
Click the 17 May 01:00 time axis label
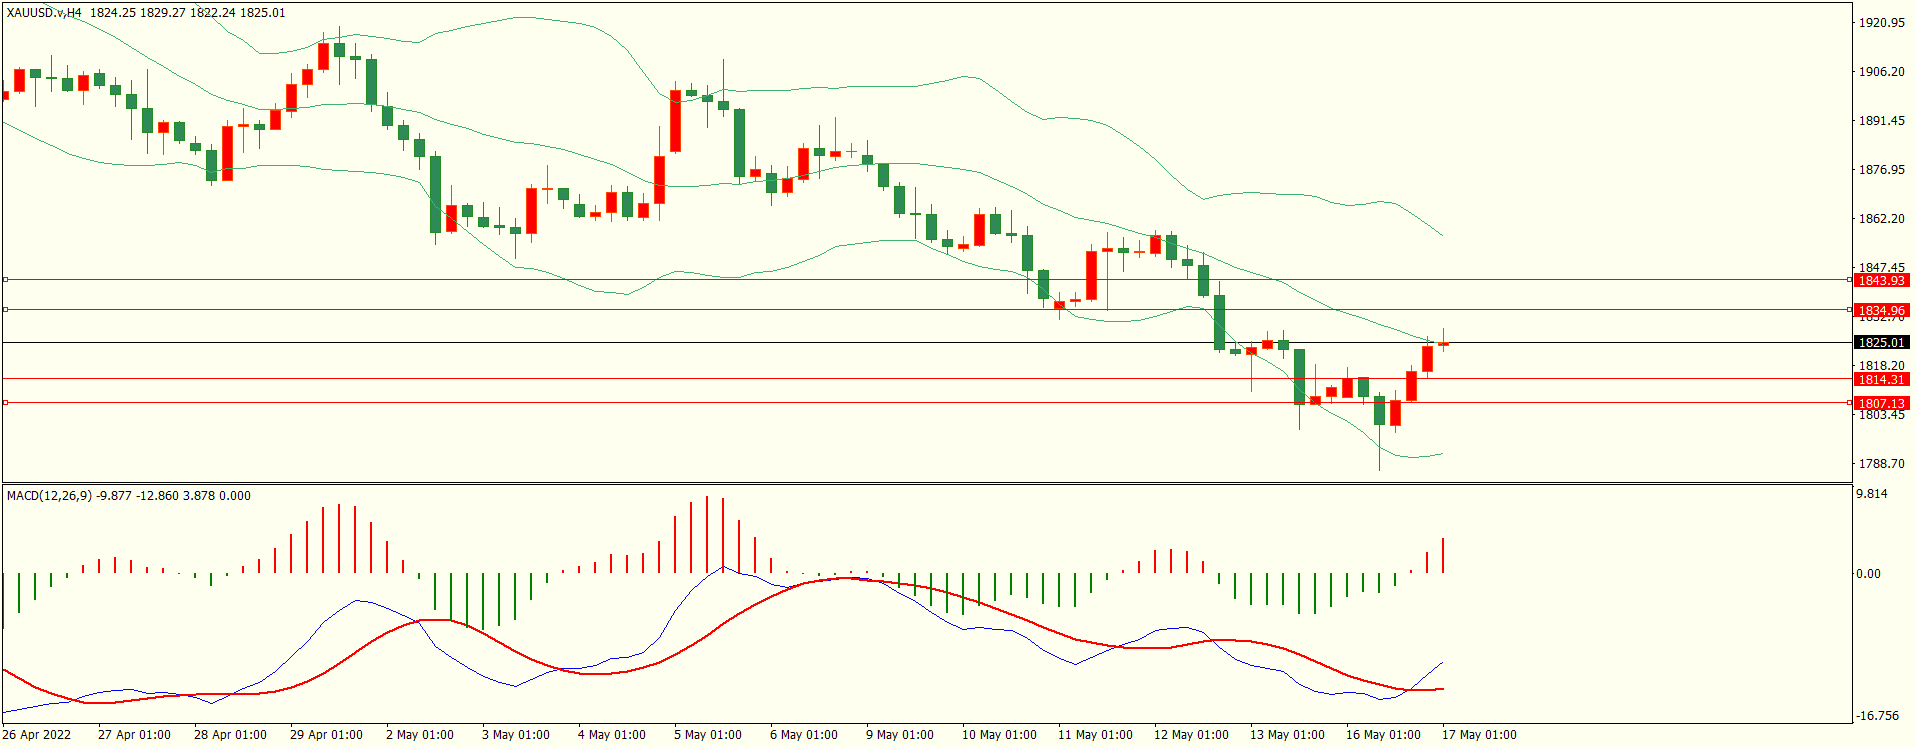pyautogui.click(x=1479, y=735)
